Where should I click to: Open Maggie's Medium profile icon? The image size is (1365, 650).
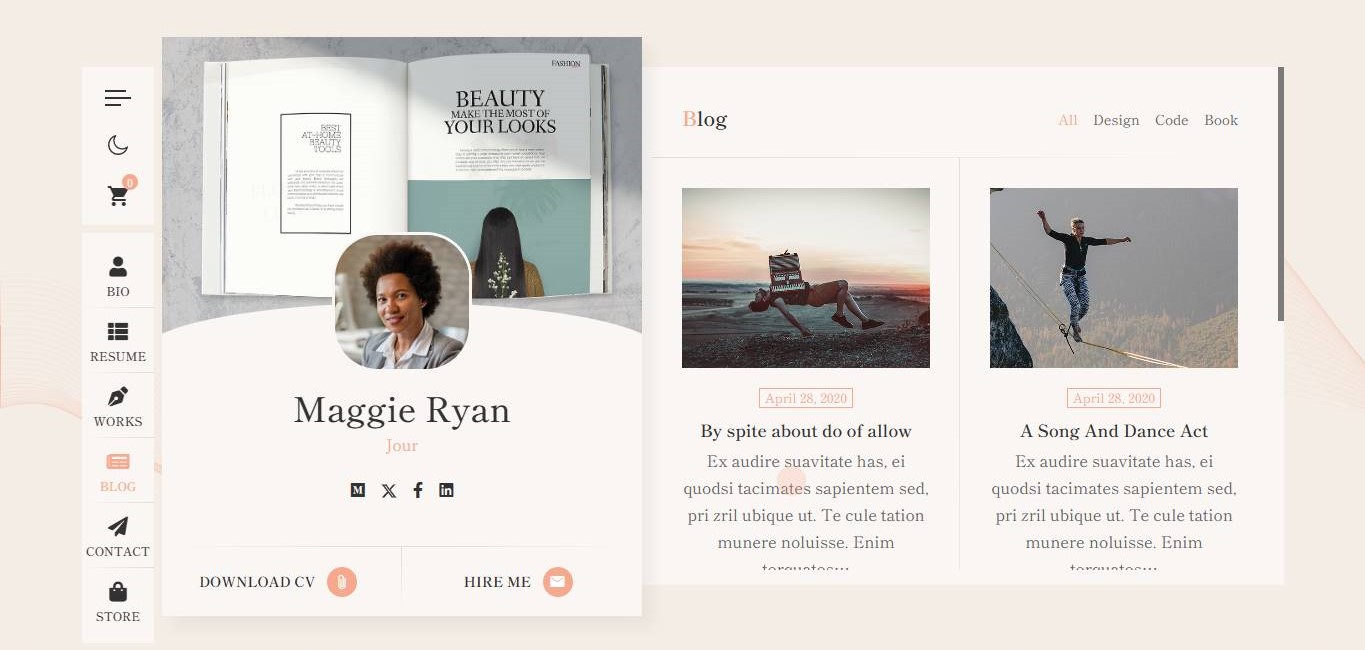[x=358, y=490]
